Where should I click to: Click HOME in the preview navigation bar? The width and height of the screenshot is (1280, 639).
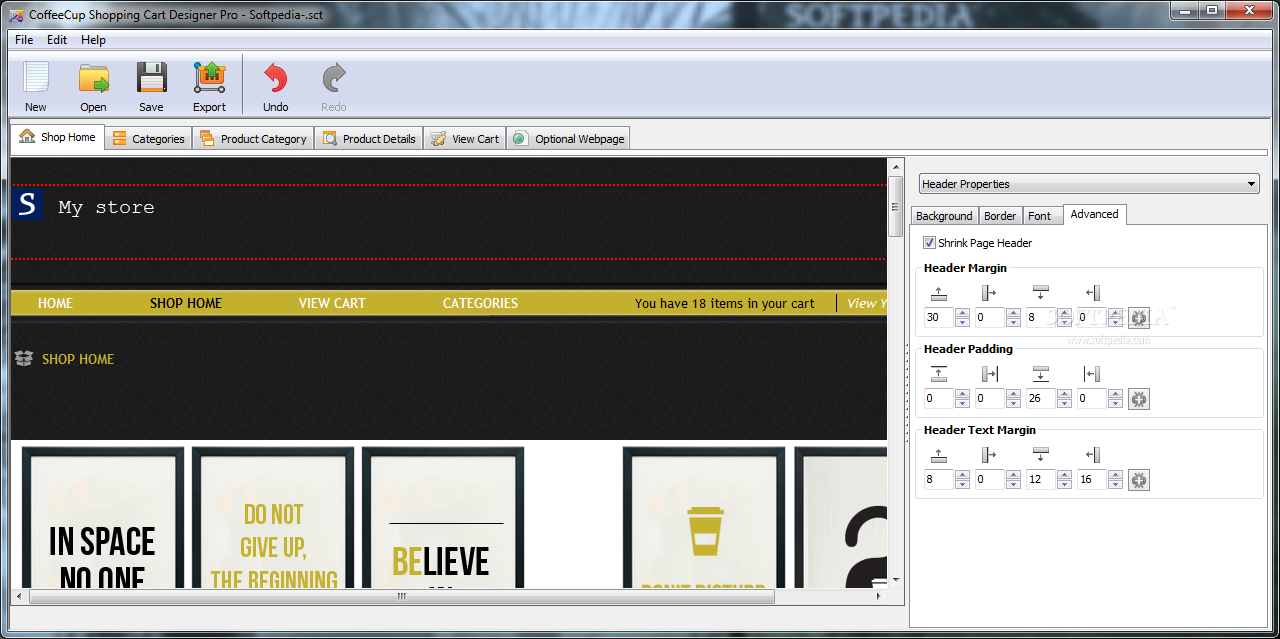click(55, 303)
